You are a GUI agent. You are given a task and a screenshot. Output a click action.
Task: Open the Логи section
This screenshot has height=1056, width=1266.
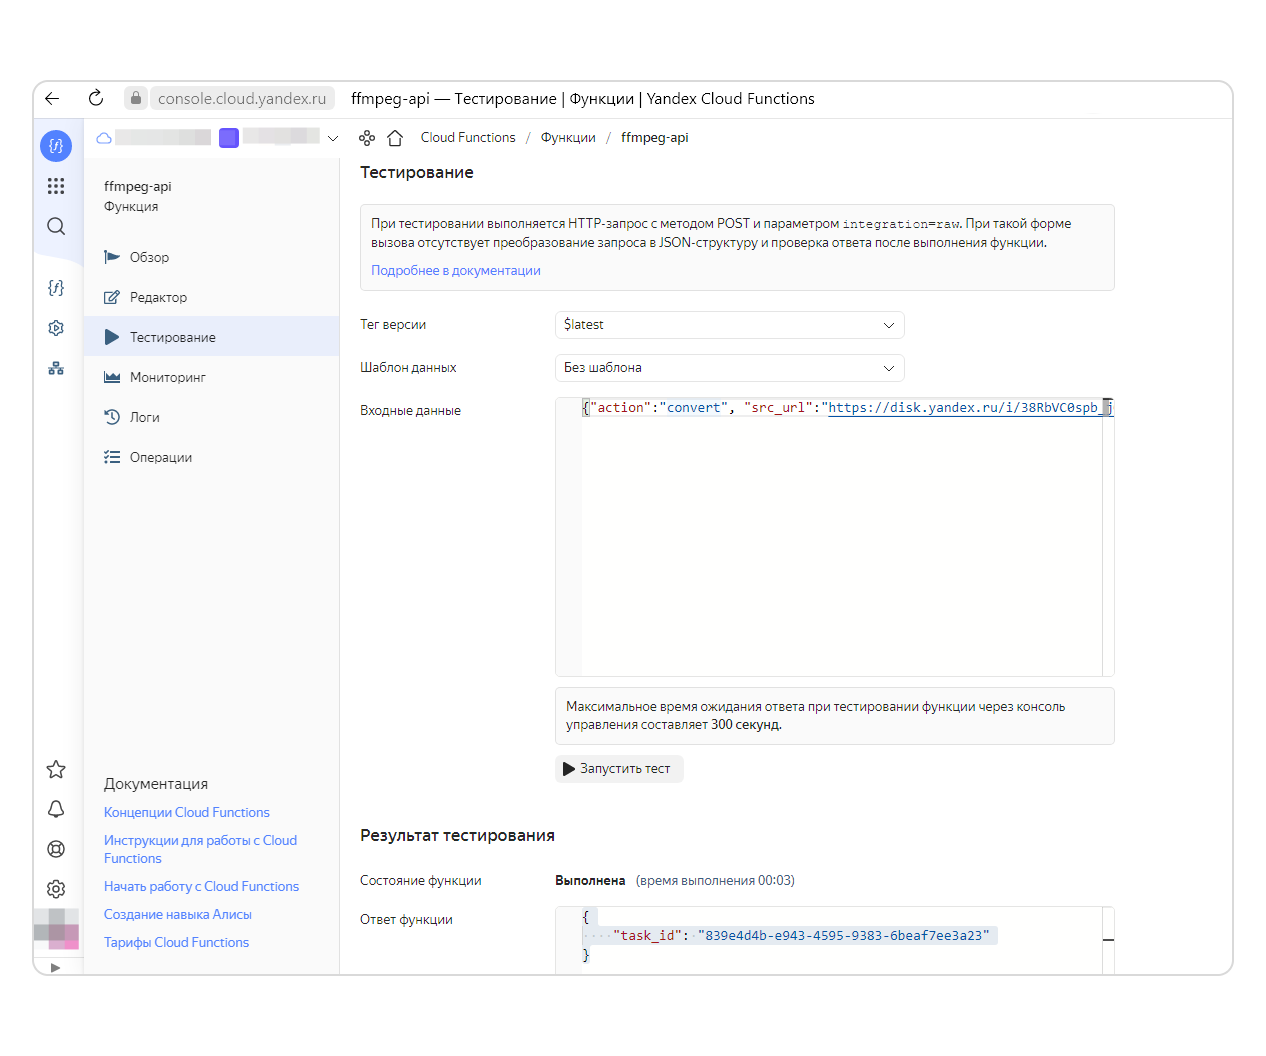pos(212,417)
